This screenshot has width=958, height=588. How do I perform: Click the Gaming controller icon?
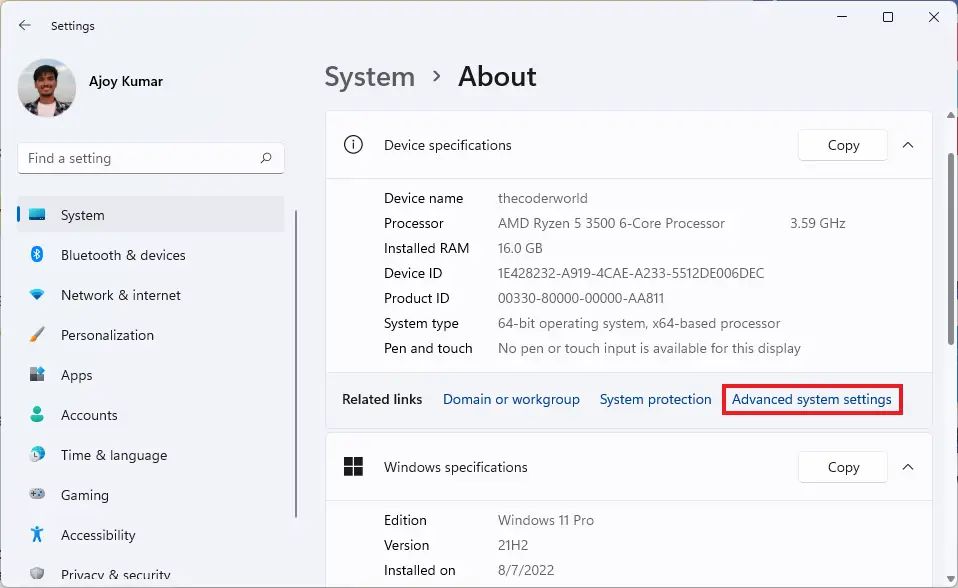click(x=37, y=495)
